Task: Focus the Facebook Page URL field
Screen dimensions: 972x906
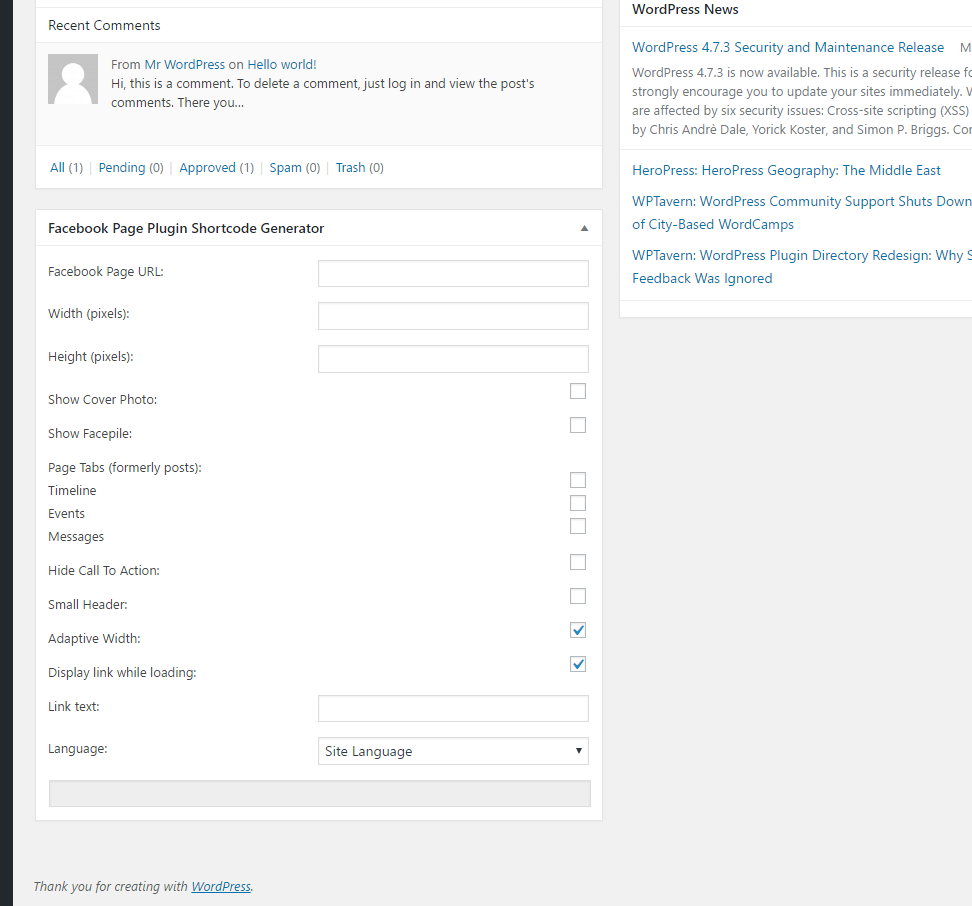Action: point(453,273)
